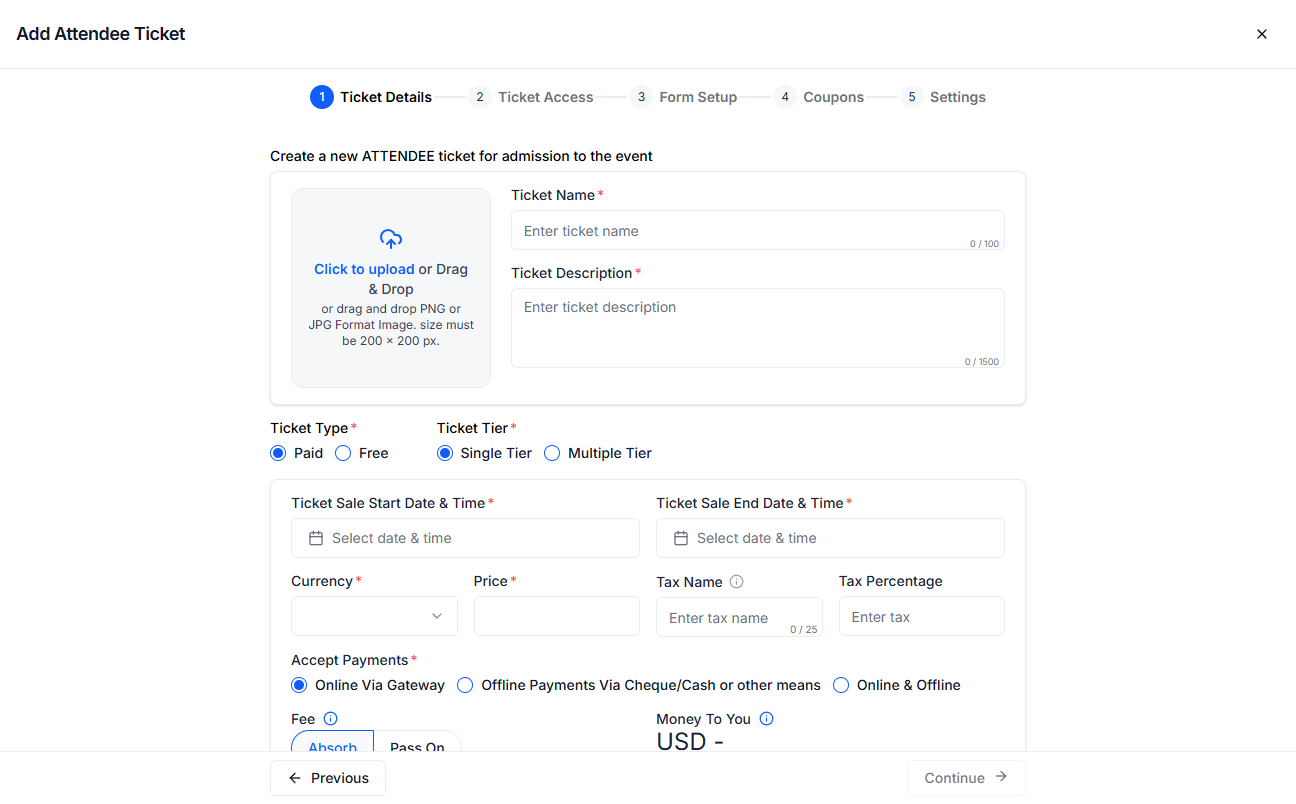
Task: Go to Form Setup step
Action: (683, 97)
